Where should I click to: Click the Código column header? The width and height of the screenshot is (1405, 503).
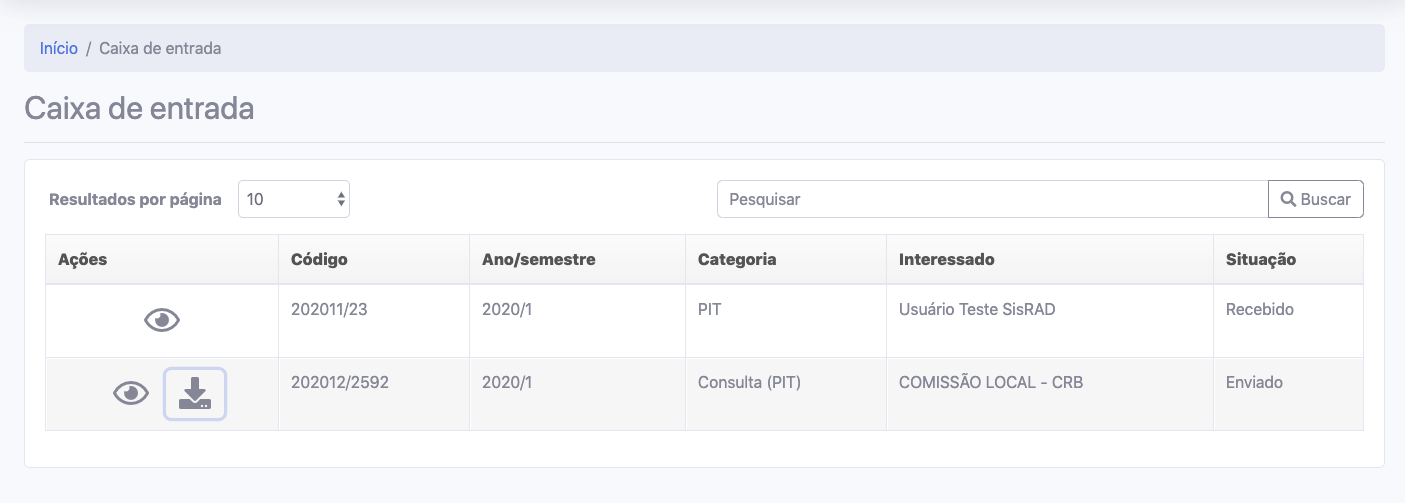[x=319, y=259]
